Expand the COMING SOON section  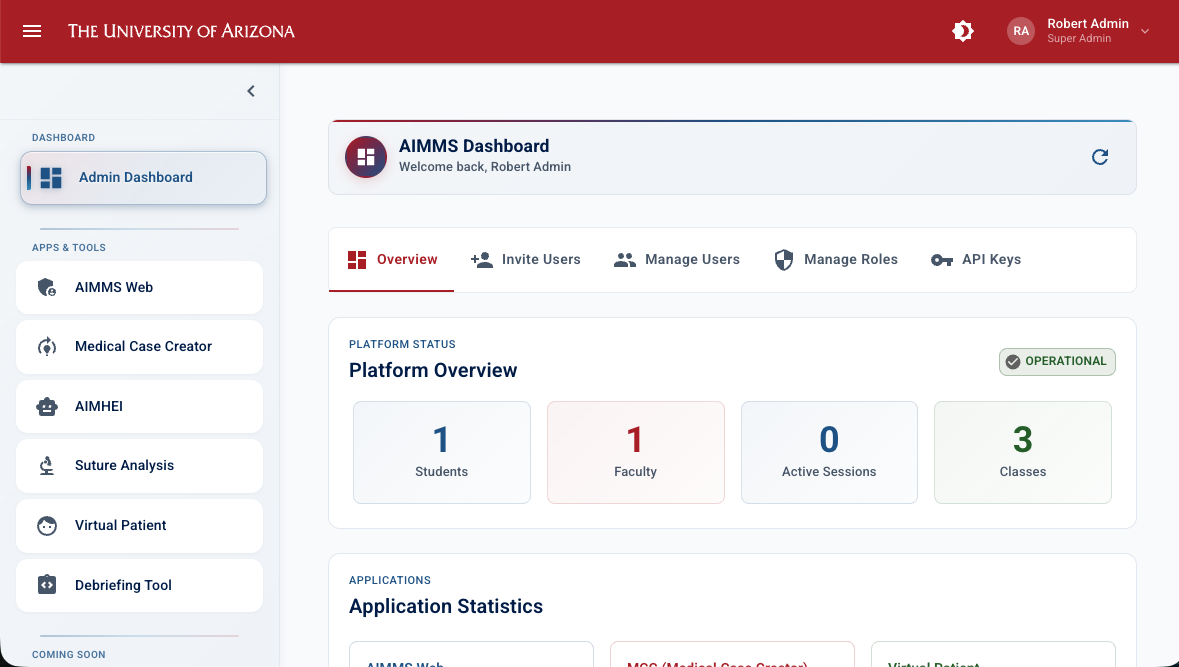point(69,655)
